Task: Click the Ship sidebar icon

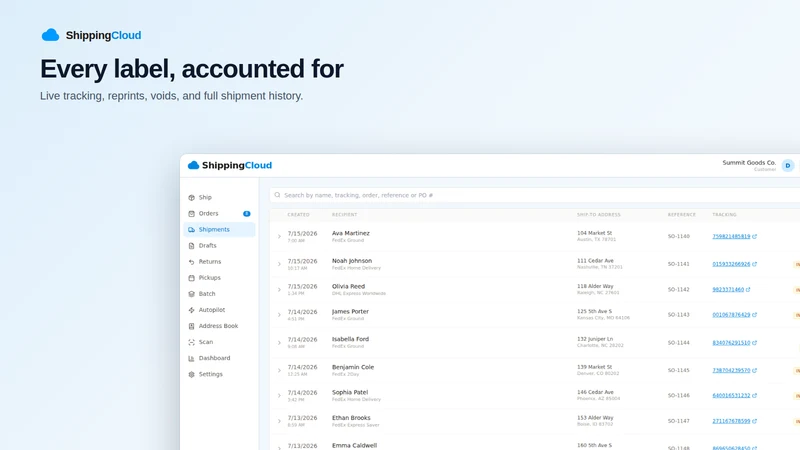Action: 191,197
